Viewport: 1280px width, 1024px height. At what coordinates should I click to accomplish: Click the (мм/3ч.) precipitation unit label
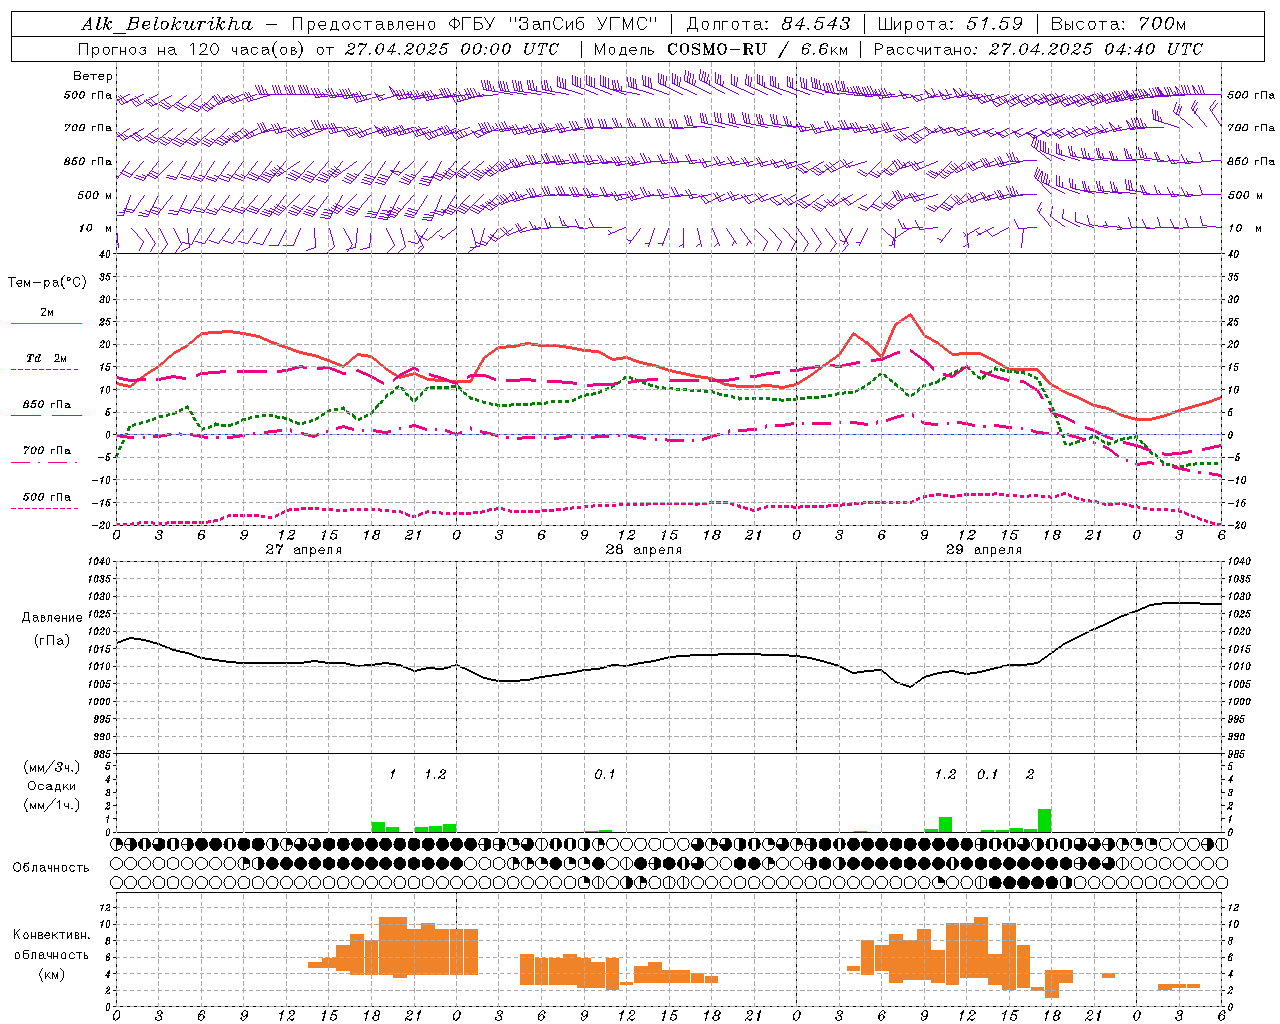(x=49, y=767)
